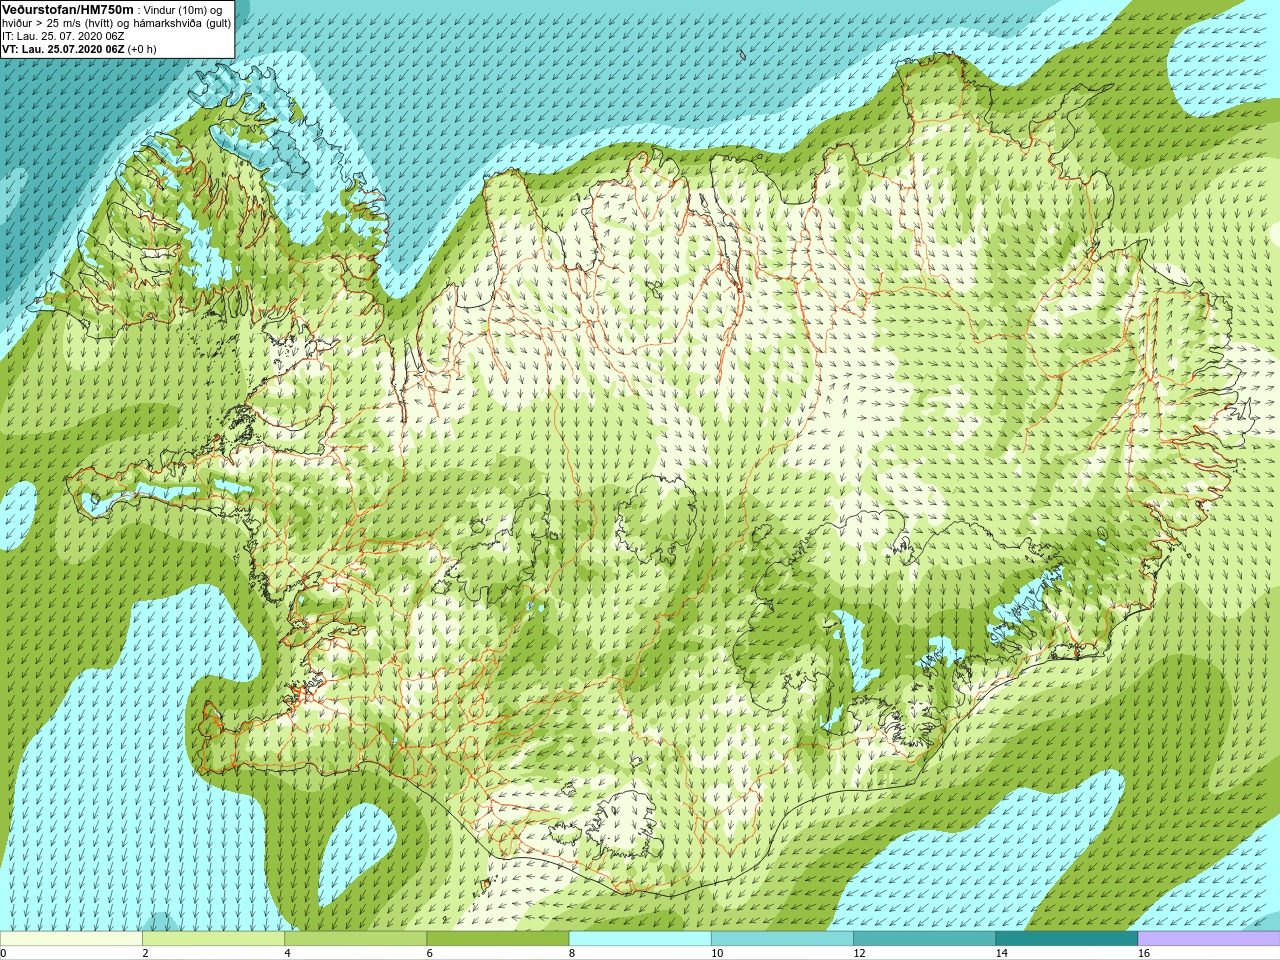
Task: Click the legend tick label '6'
Action: [x=429, y=953]
